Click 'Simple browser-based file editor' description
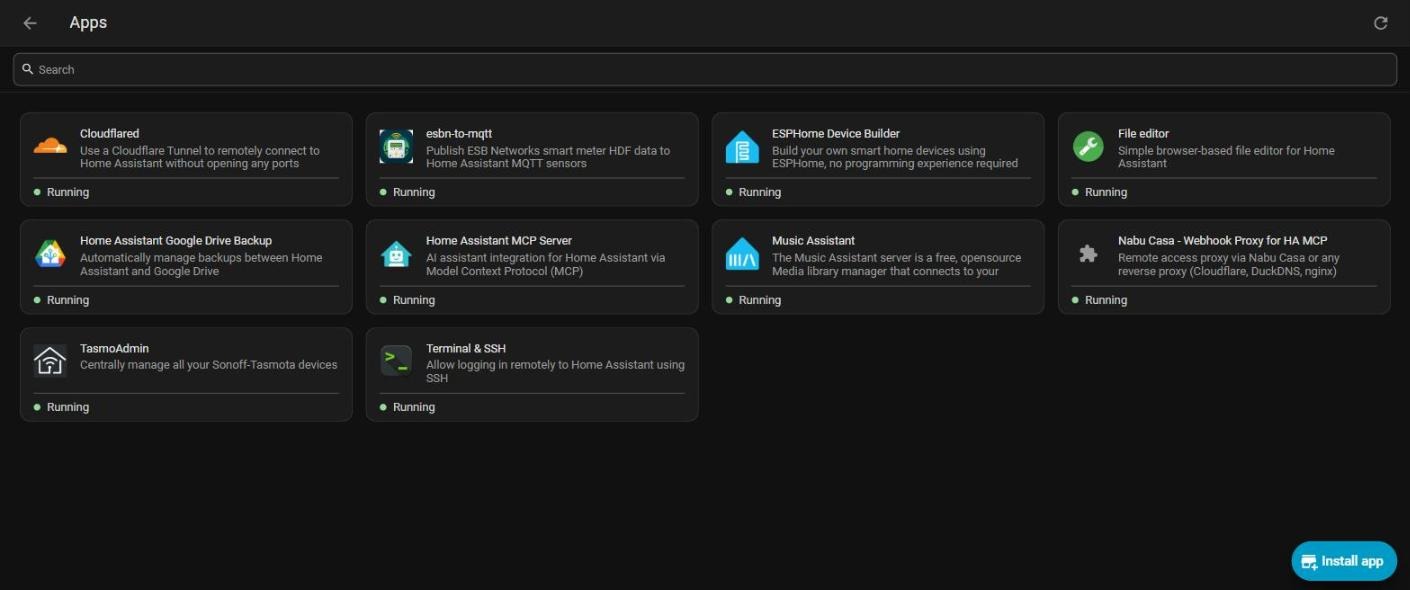 coord(1226,157)
